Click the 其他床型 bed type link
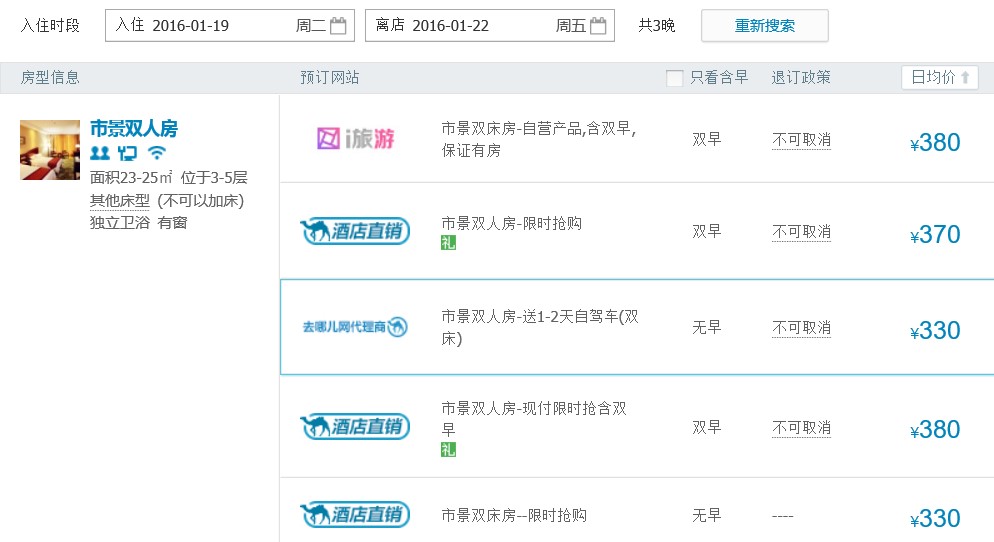 click(119, 200)
